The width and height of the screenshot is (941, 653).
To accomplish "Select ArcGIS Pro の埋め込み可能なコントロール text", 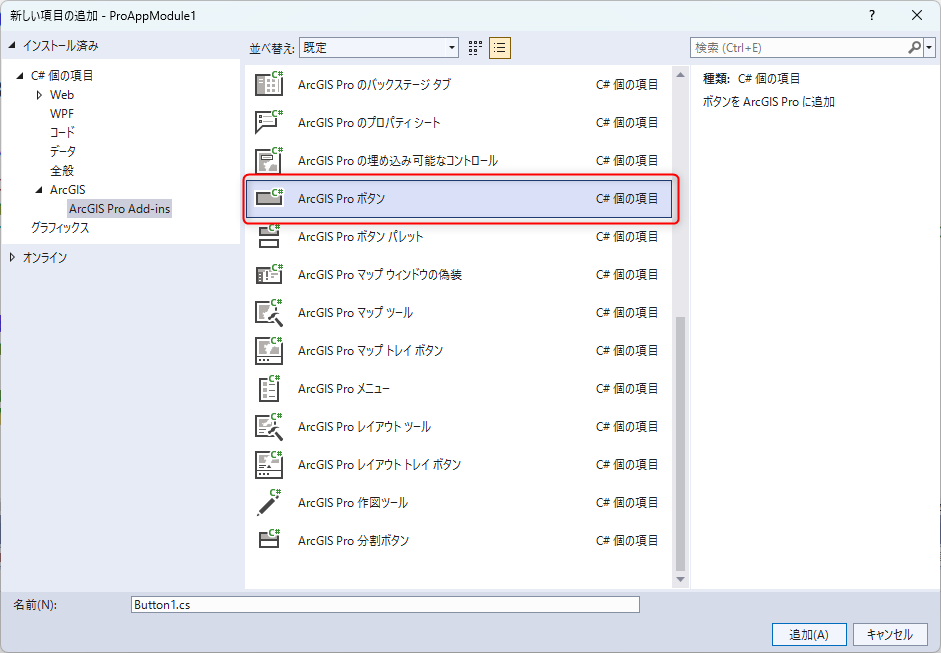I will tap(398, 161).
